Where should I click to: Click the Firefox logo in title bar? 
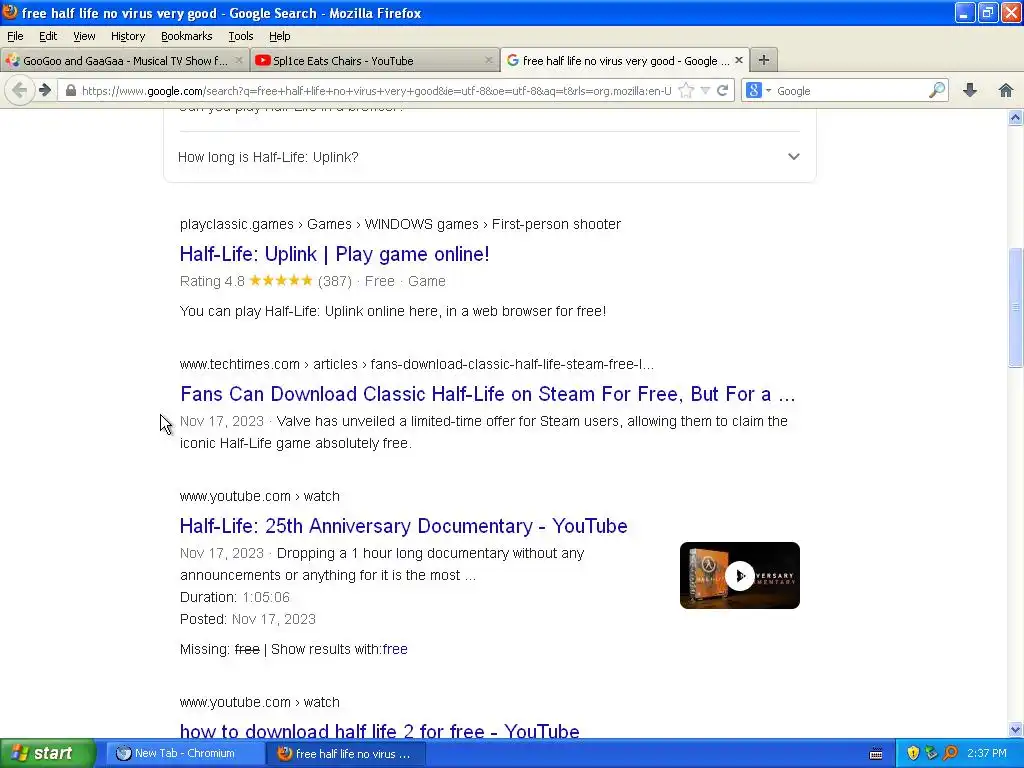point(10,12)
